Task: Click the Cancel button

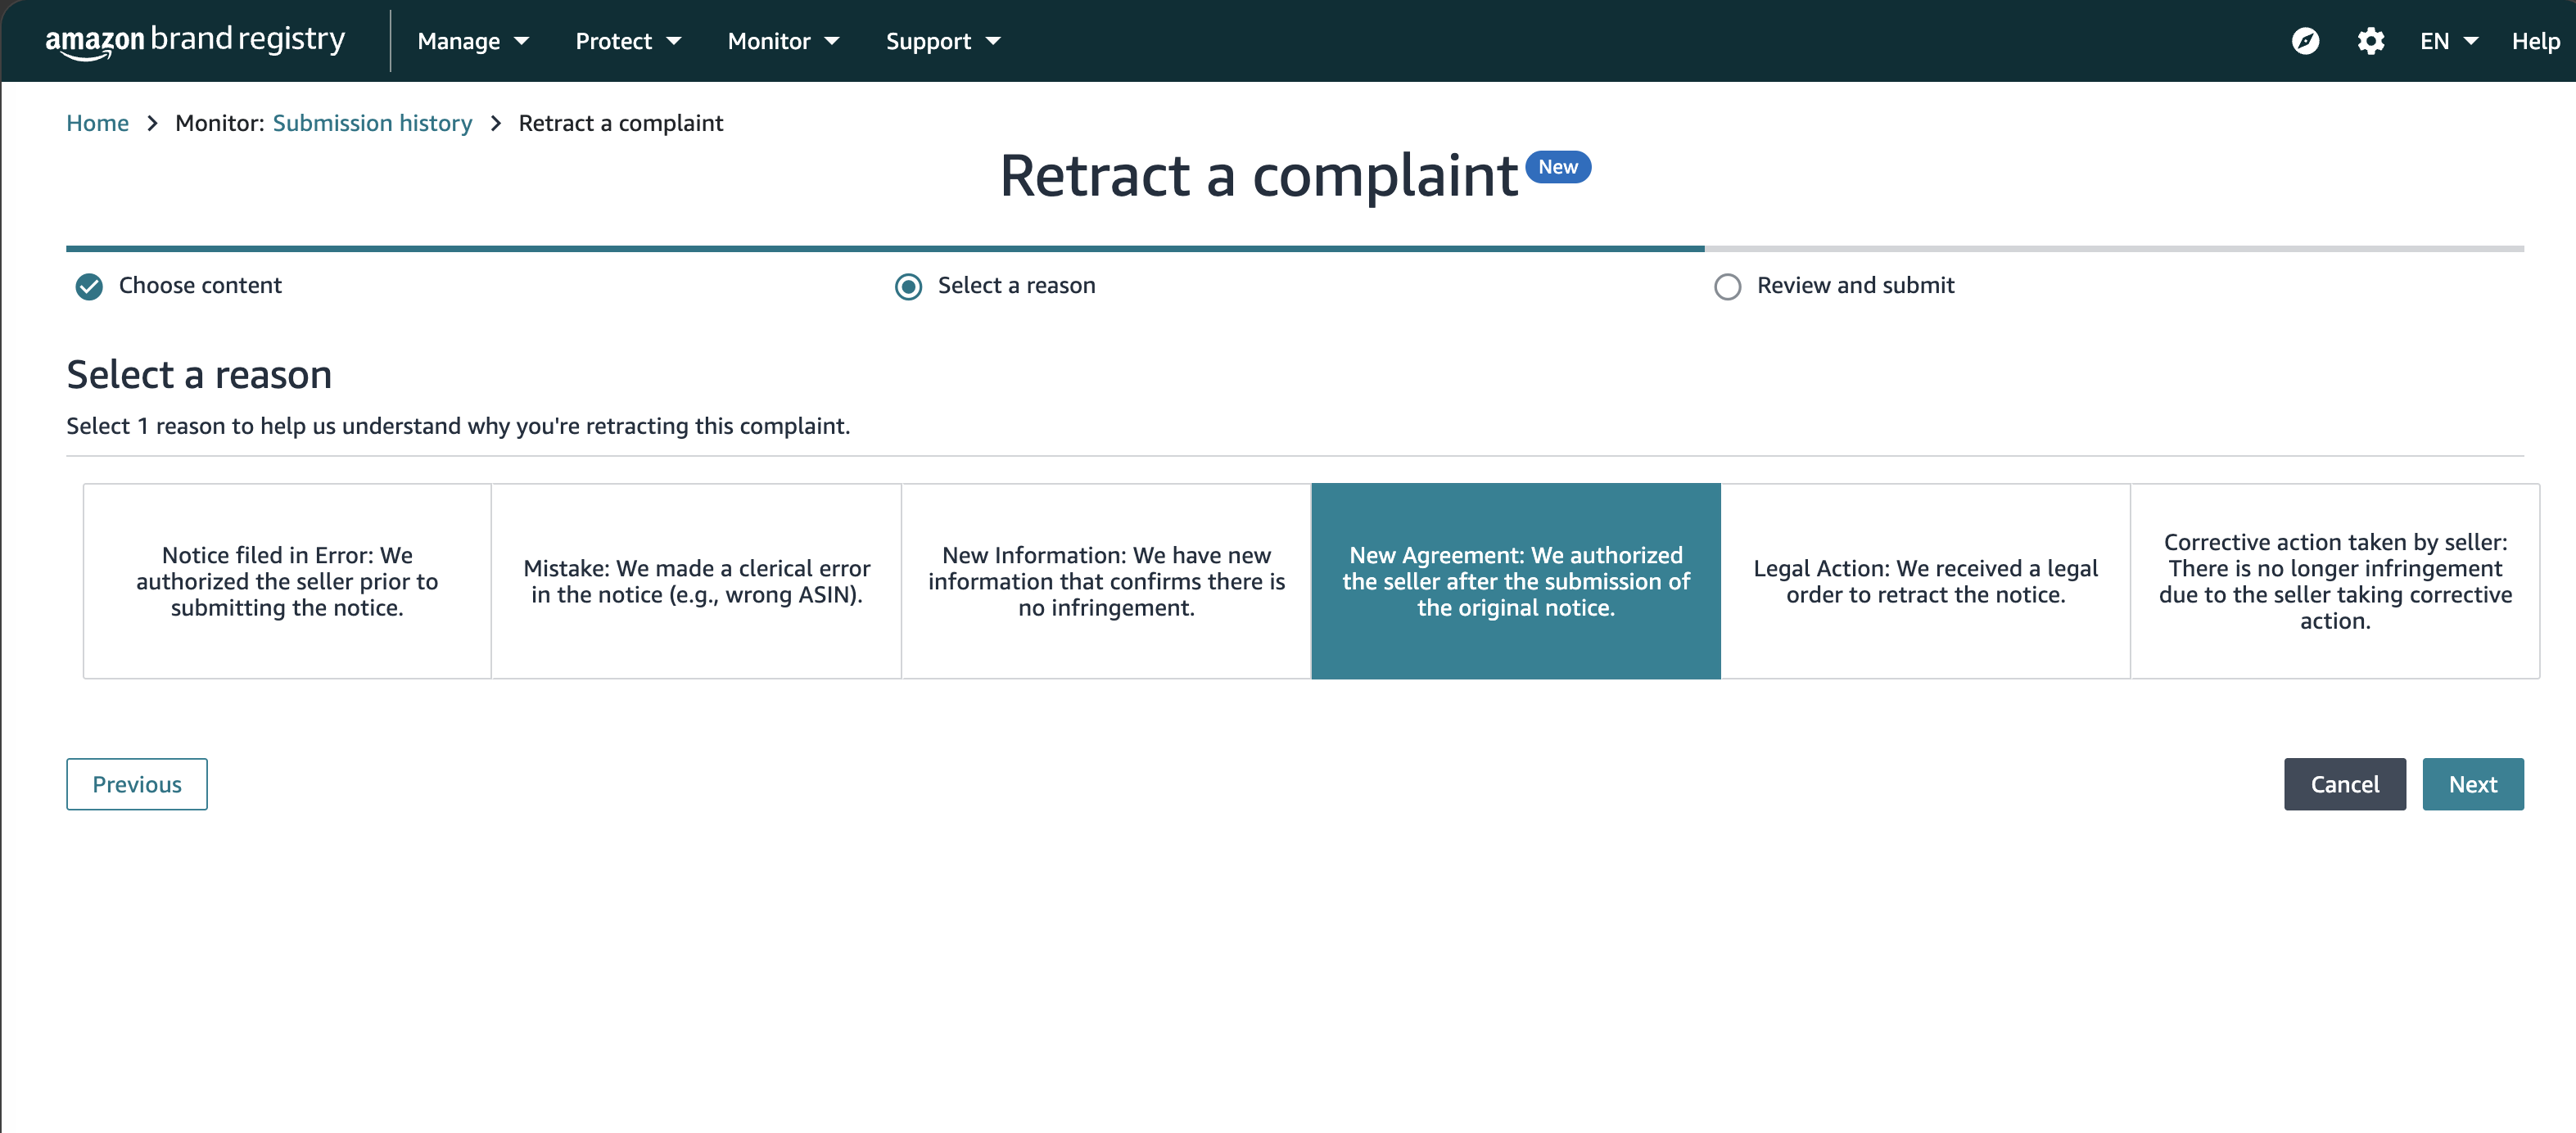Action: (2344, 784)
